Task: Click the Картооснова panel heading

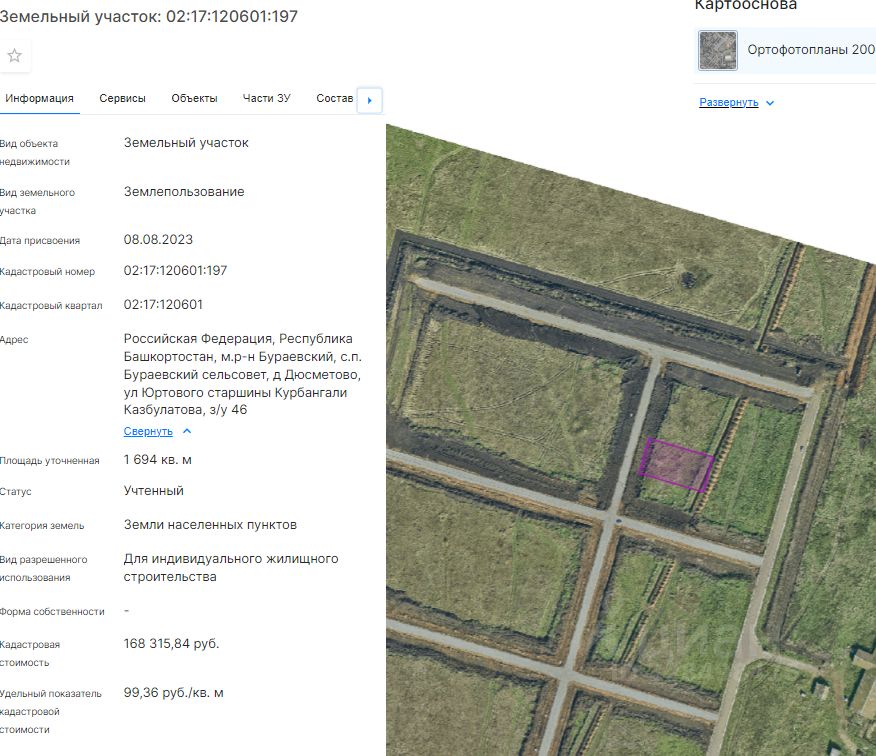Action: coord(746,6)
